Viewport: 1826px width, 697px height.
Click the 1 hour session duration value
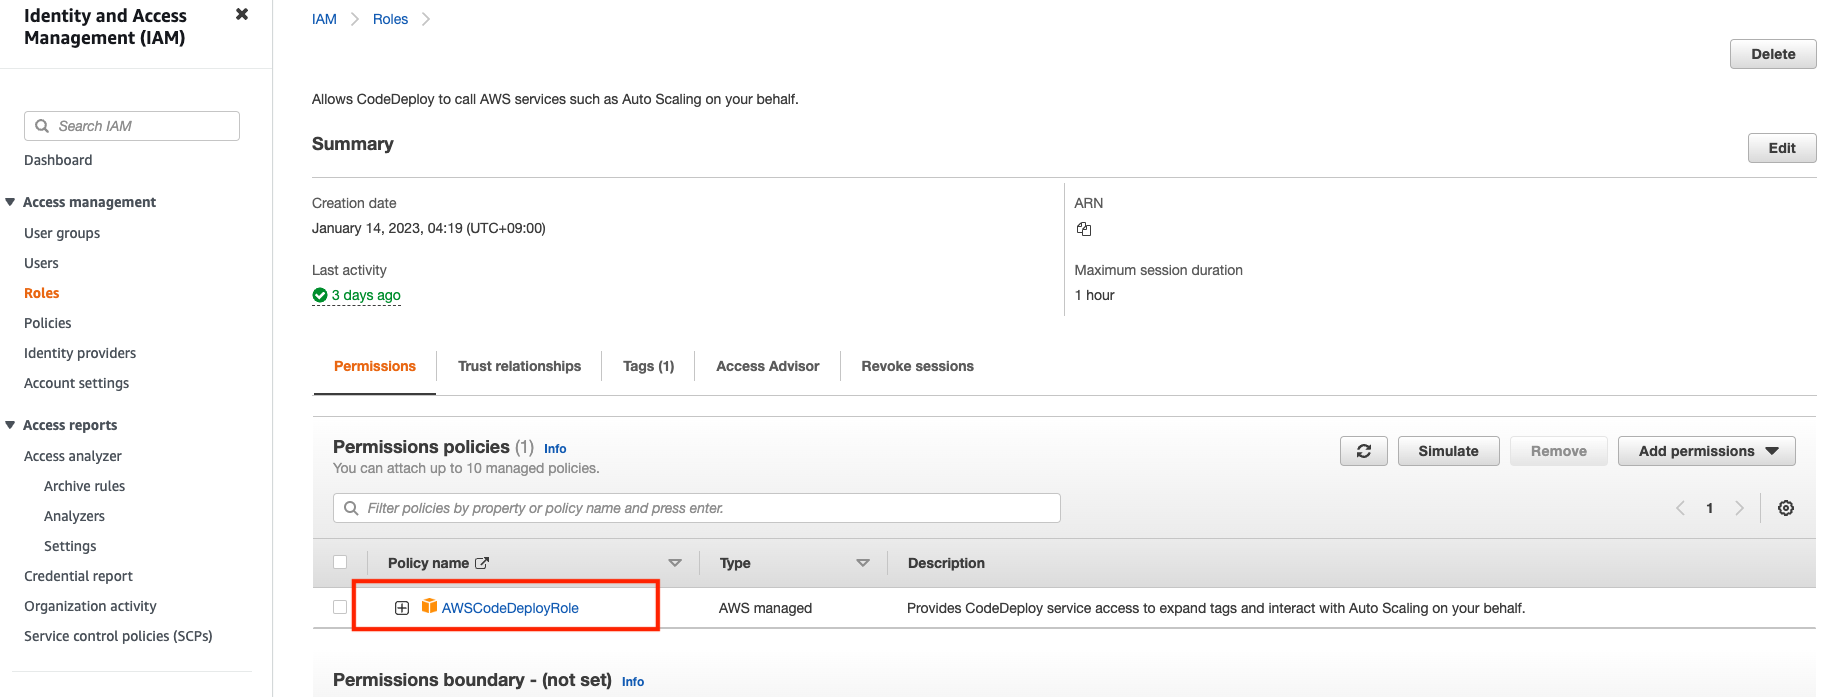click(x=1094, y=295)
